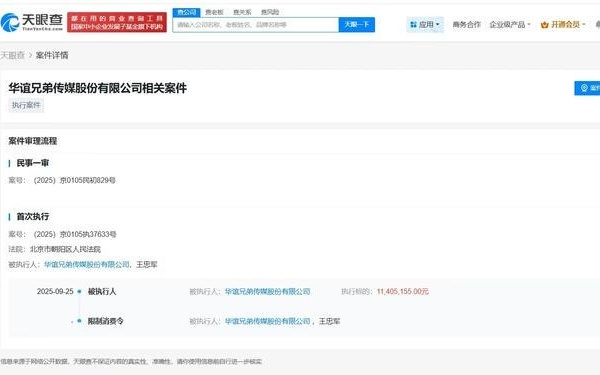
Task: Click the 限制消费令 timeline entry label
Action: pyautogui.click(x=106, y=321)
